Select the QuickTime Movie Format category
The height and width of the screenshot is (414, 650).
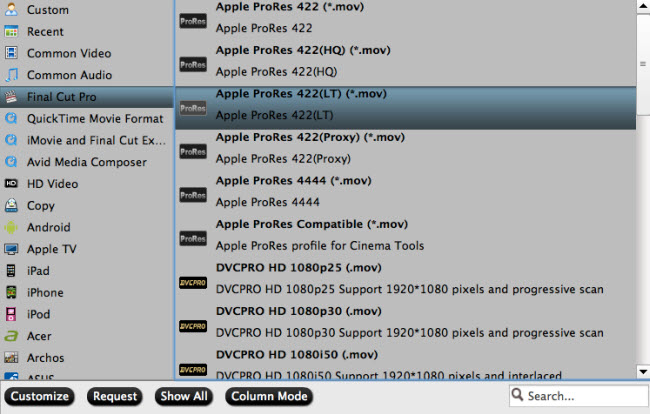click(x=87, y=119)
